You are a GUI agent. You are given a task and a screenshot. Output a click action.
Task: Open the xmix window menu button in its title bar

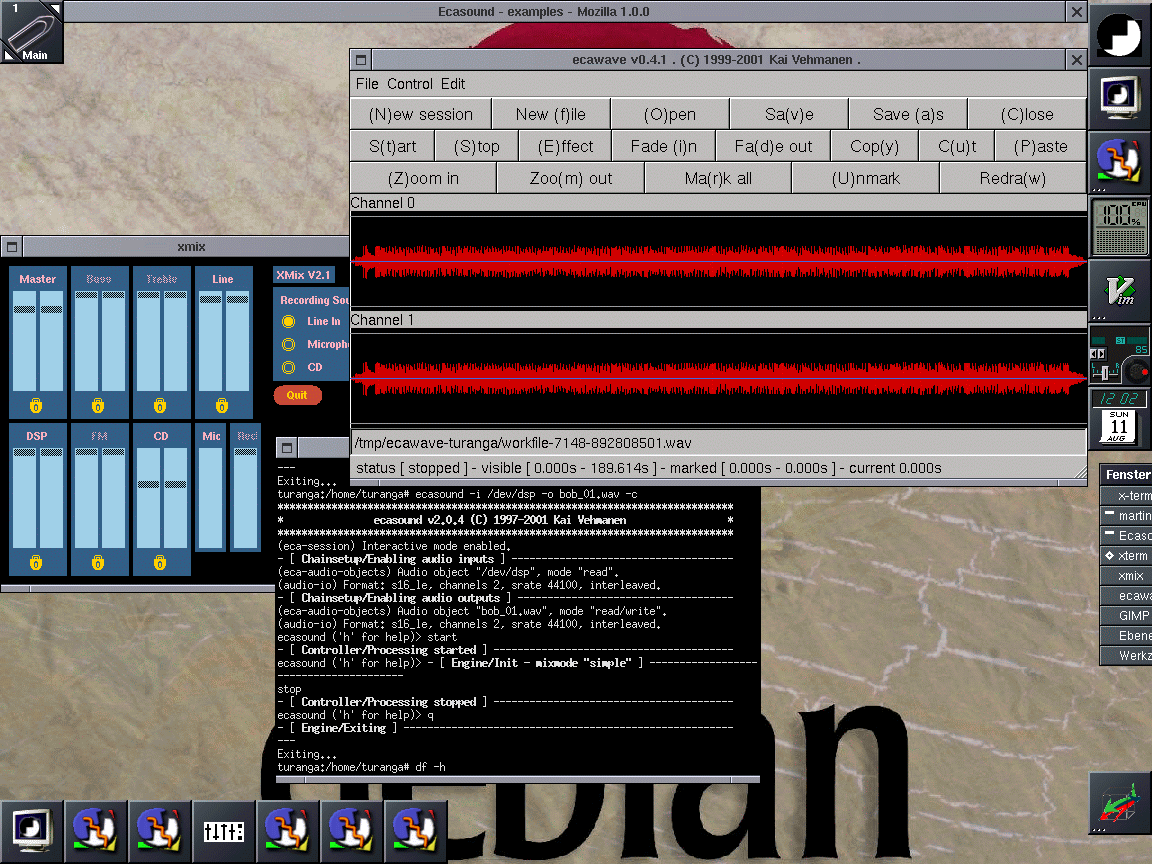(12, 247)
